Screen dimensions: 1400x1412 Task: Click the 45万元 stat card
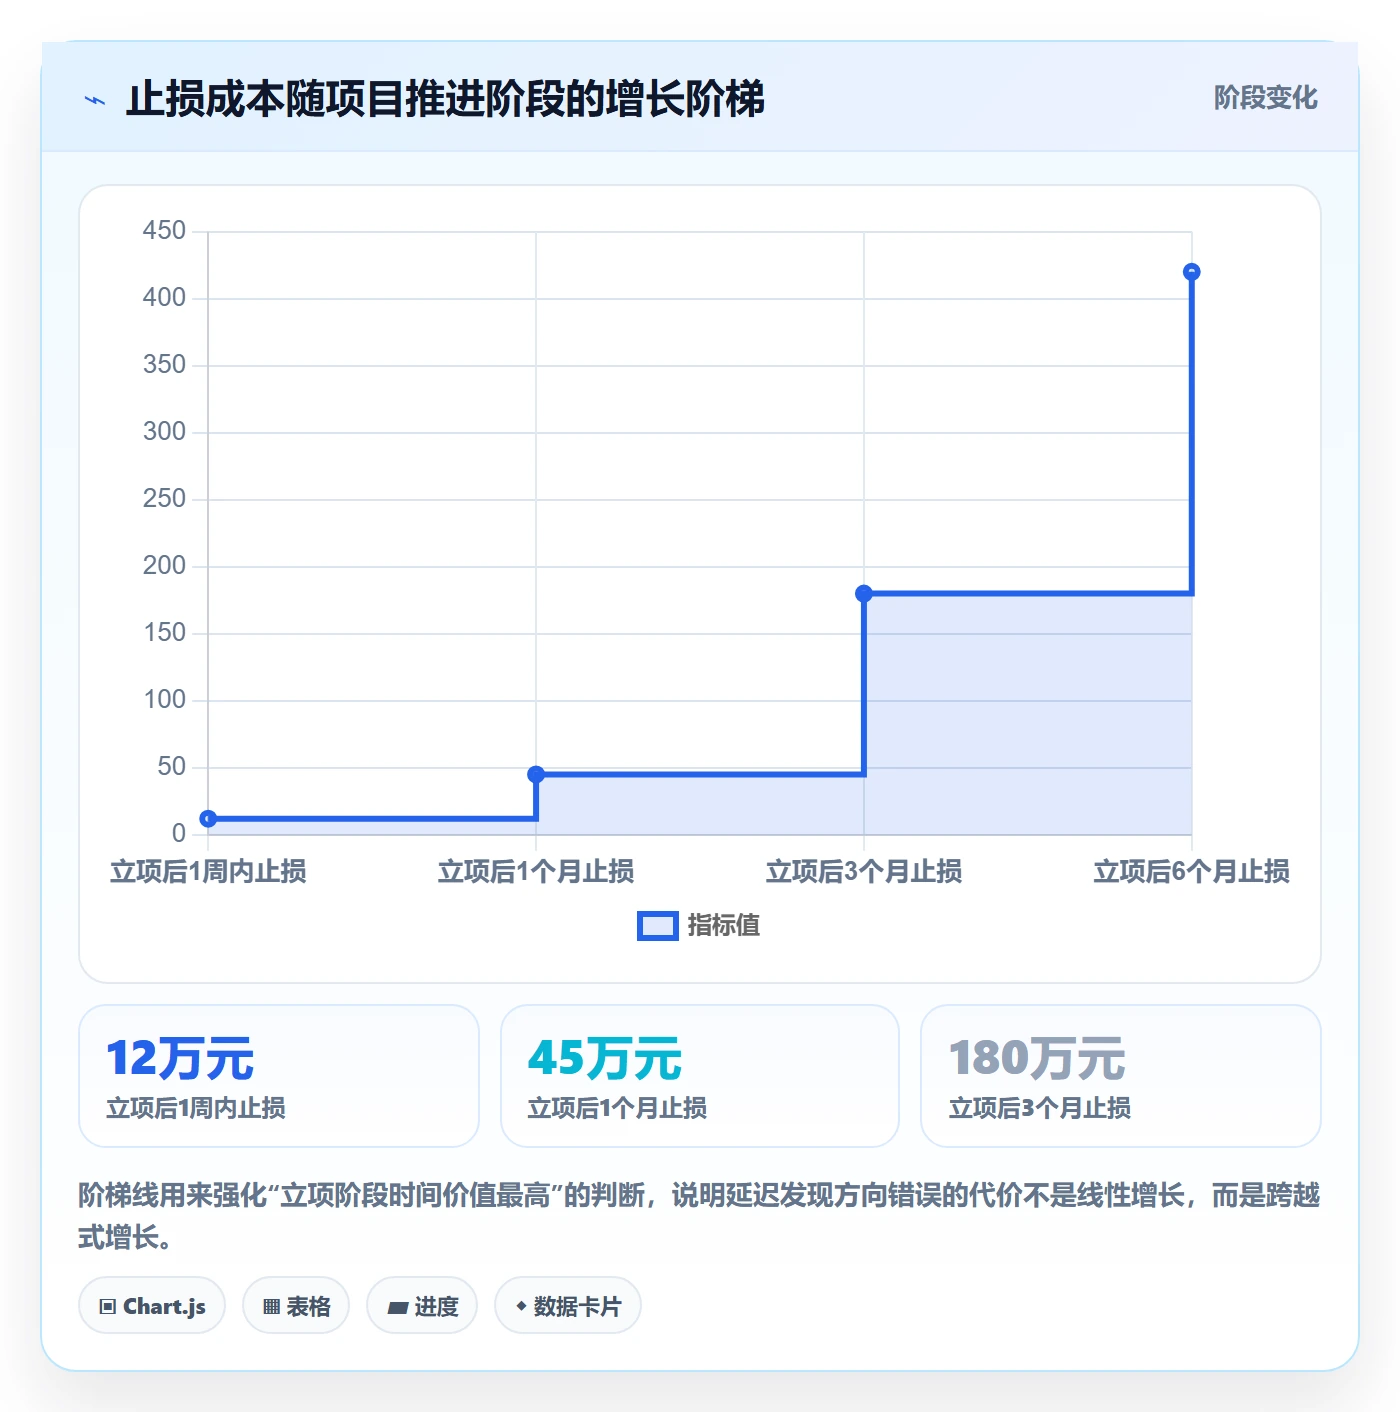700,1076
